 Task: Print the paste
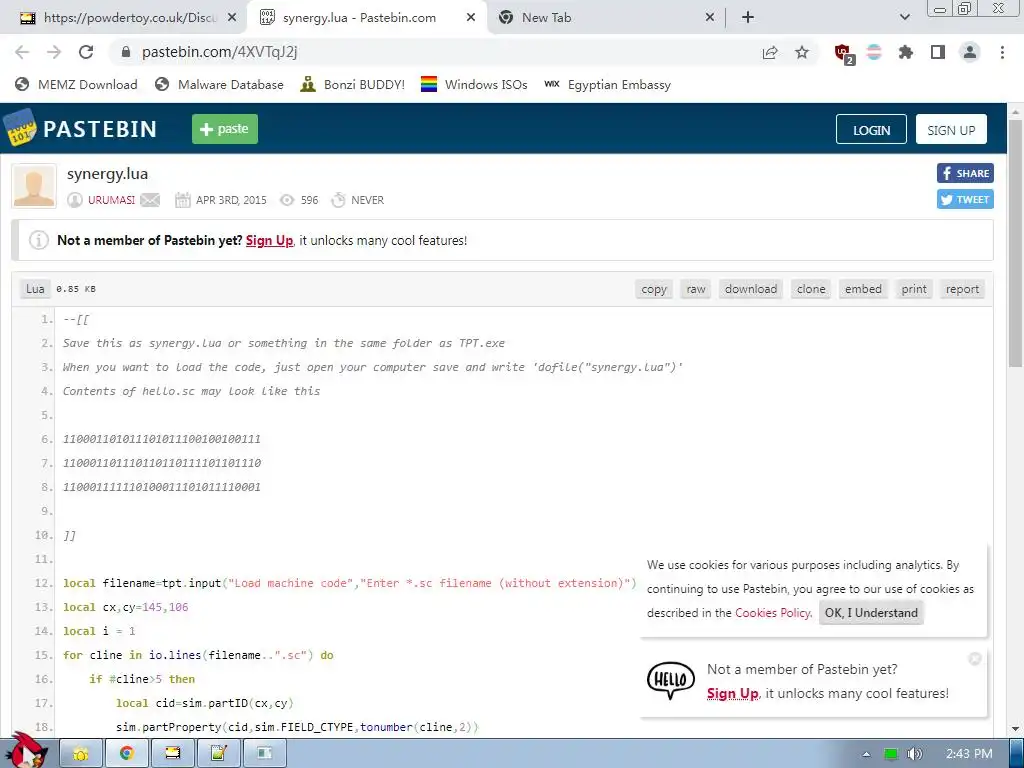[914, 289]
